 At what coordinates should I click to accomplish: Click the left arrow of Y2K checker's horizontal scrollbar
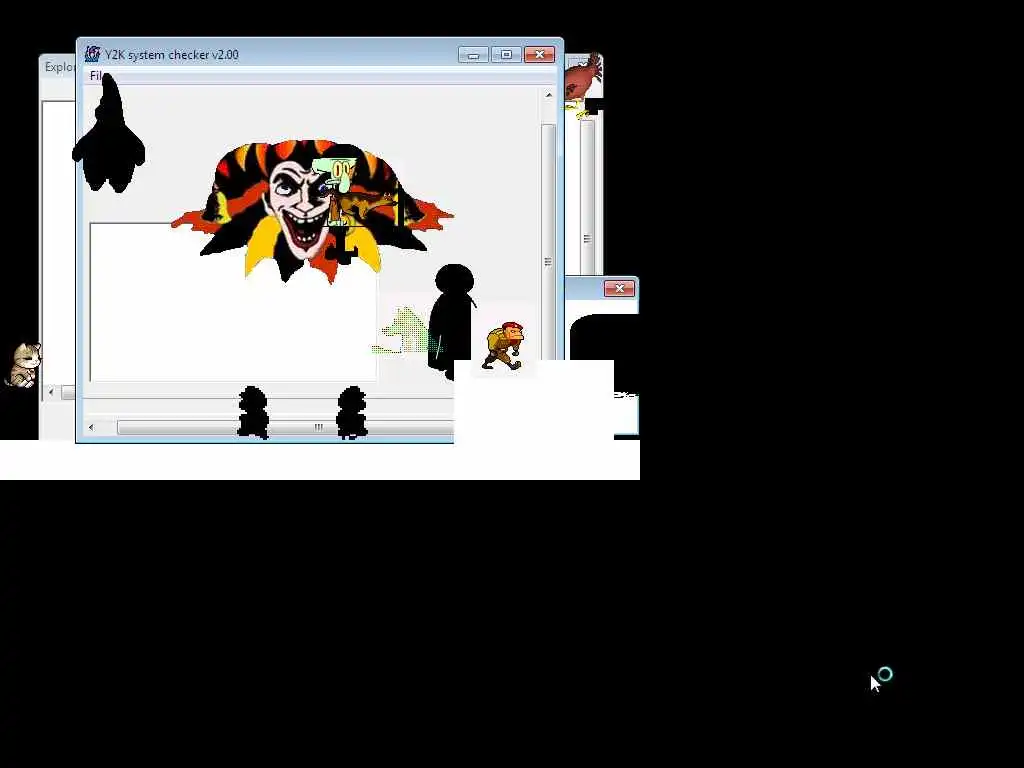(91, 427)
